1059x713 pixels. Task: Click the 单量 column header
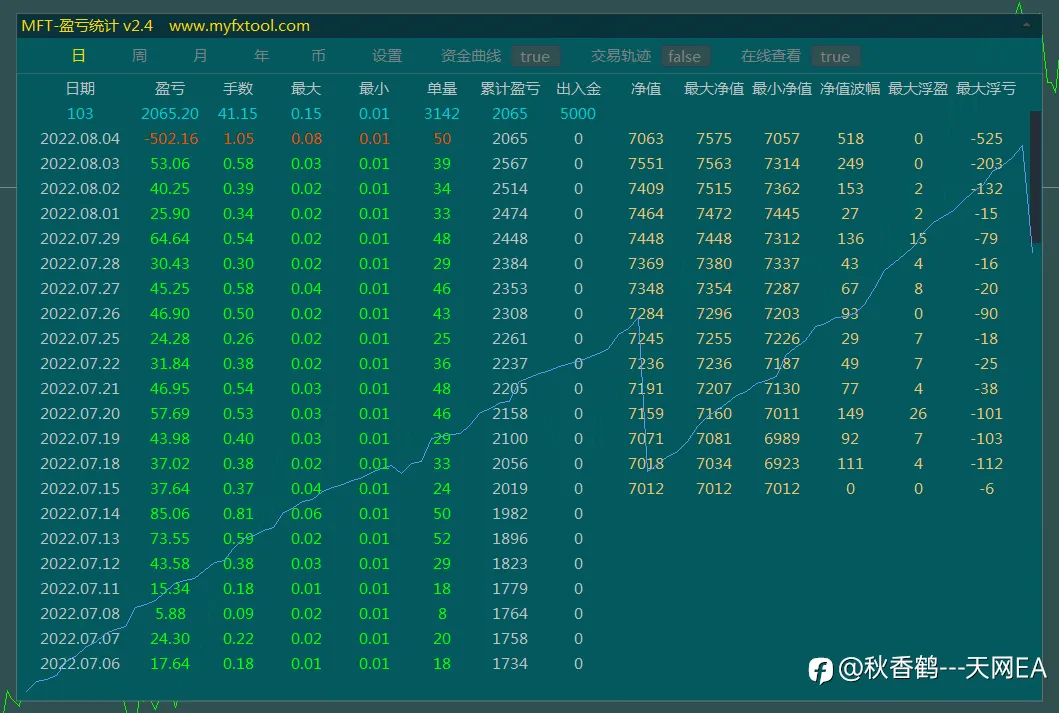442,88
